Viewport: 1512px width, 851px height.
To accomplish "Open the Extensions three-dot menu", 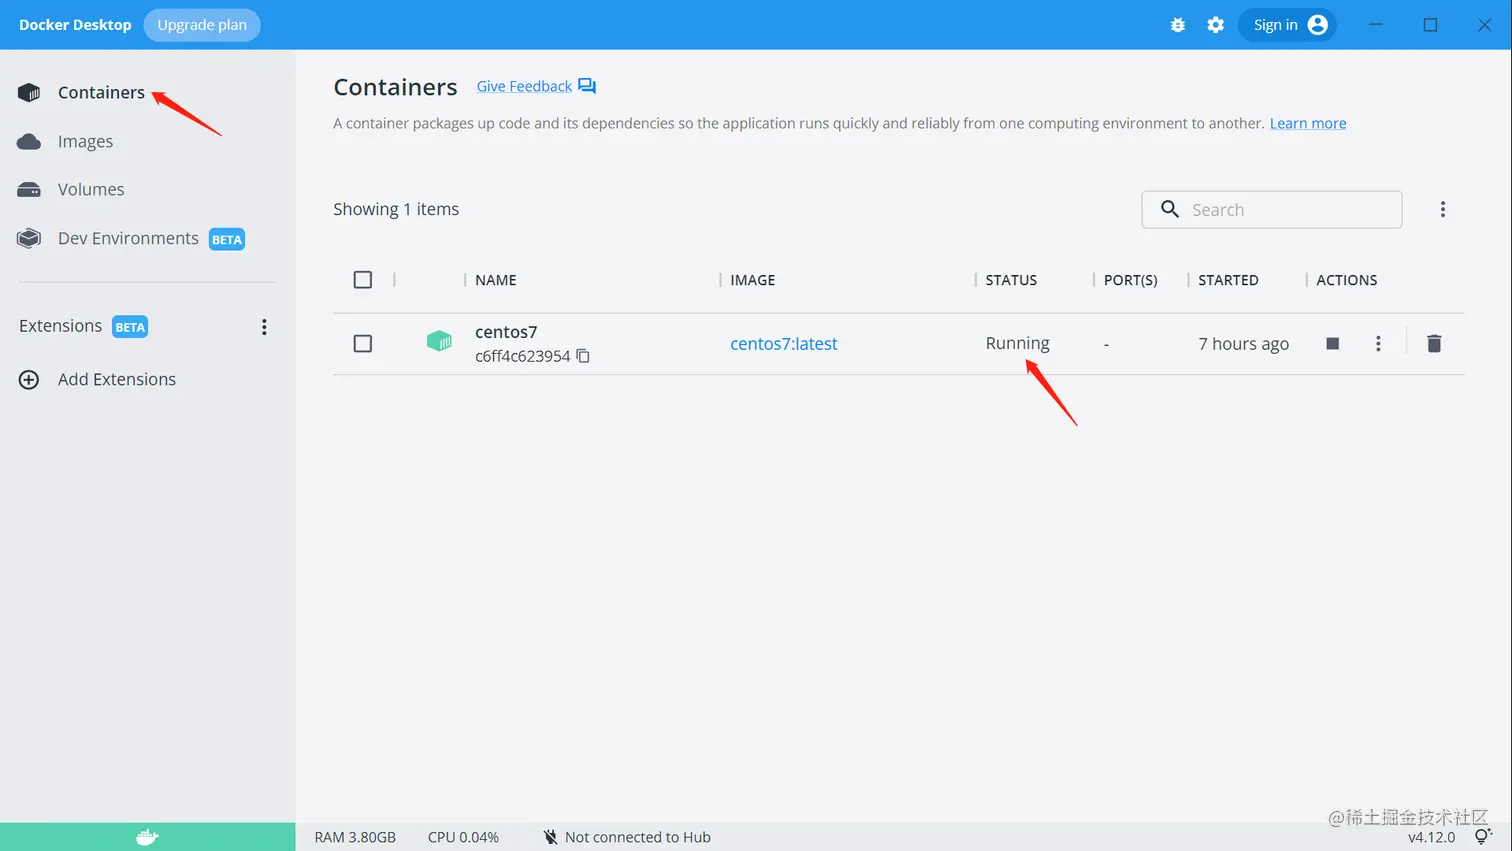I will [x=264, y=327].
